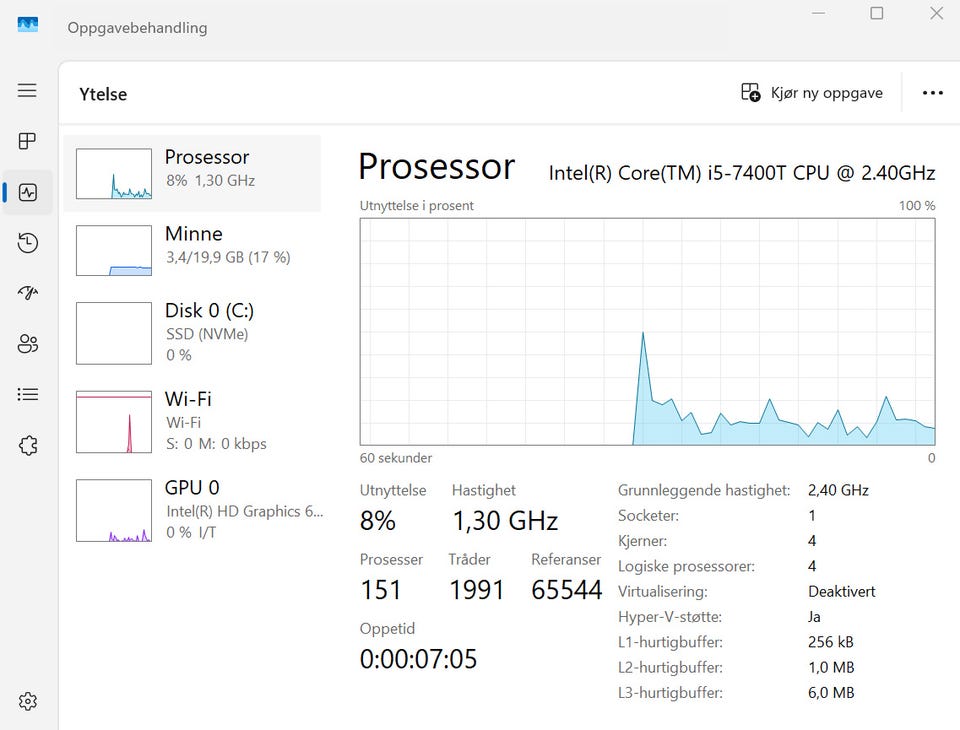960x730 pixels.
Task: Open the Details list icon
Action: click(27, 394)
